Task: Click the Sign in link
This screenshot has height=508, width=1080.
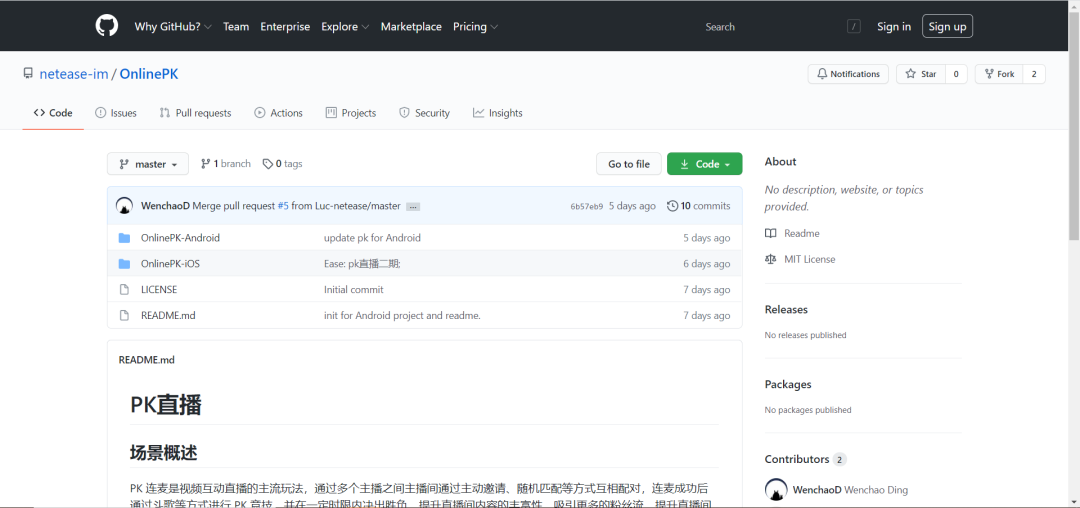Action: 894,27
